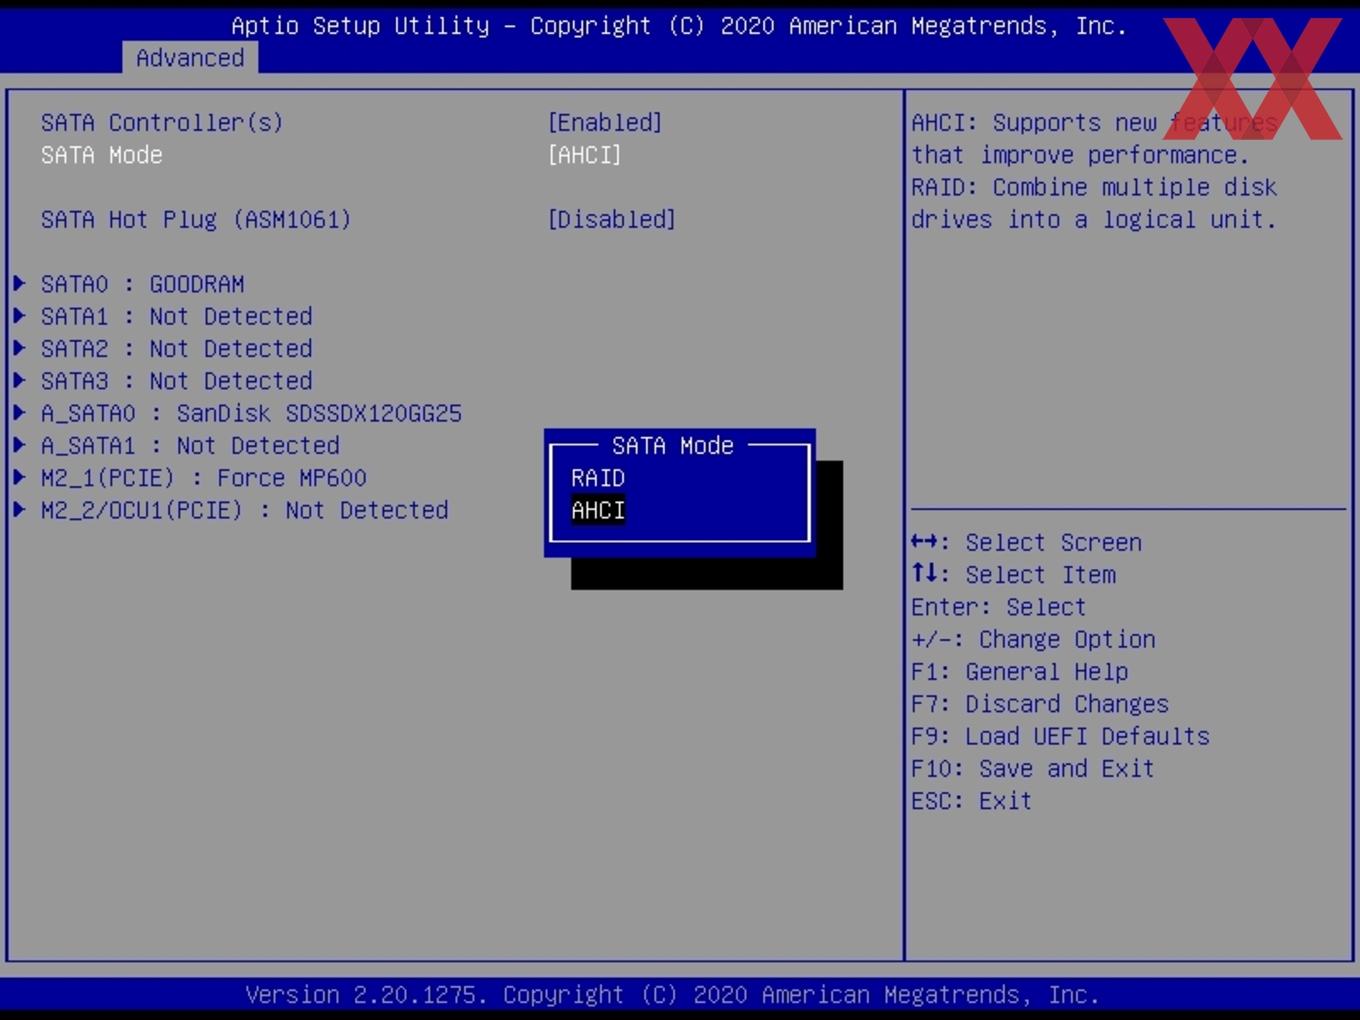Open A_SATA1 : Not Detected entry
This screenshot has width=1360, height=1020.
(x=190, y=445)
